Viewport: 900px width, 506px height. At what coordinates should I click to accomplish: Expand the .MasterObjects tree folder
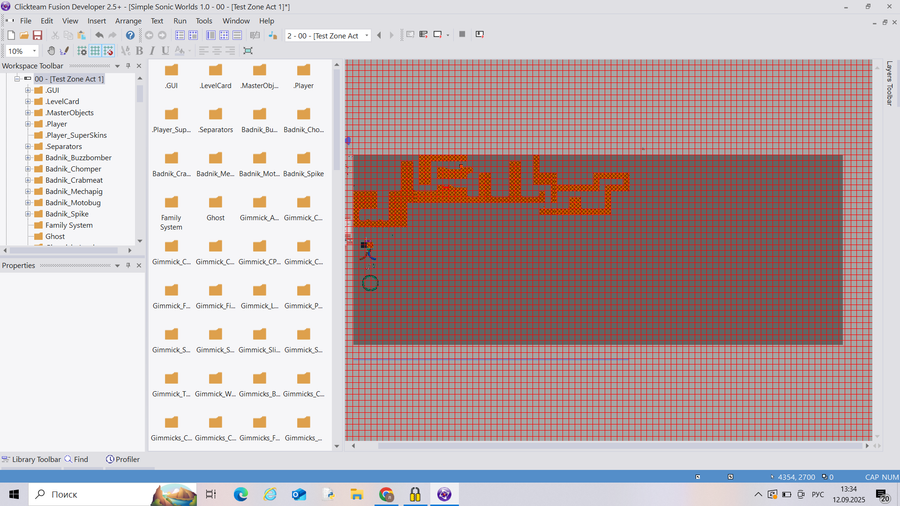pos(28,112)
